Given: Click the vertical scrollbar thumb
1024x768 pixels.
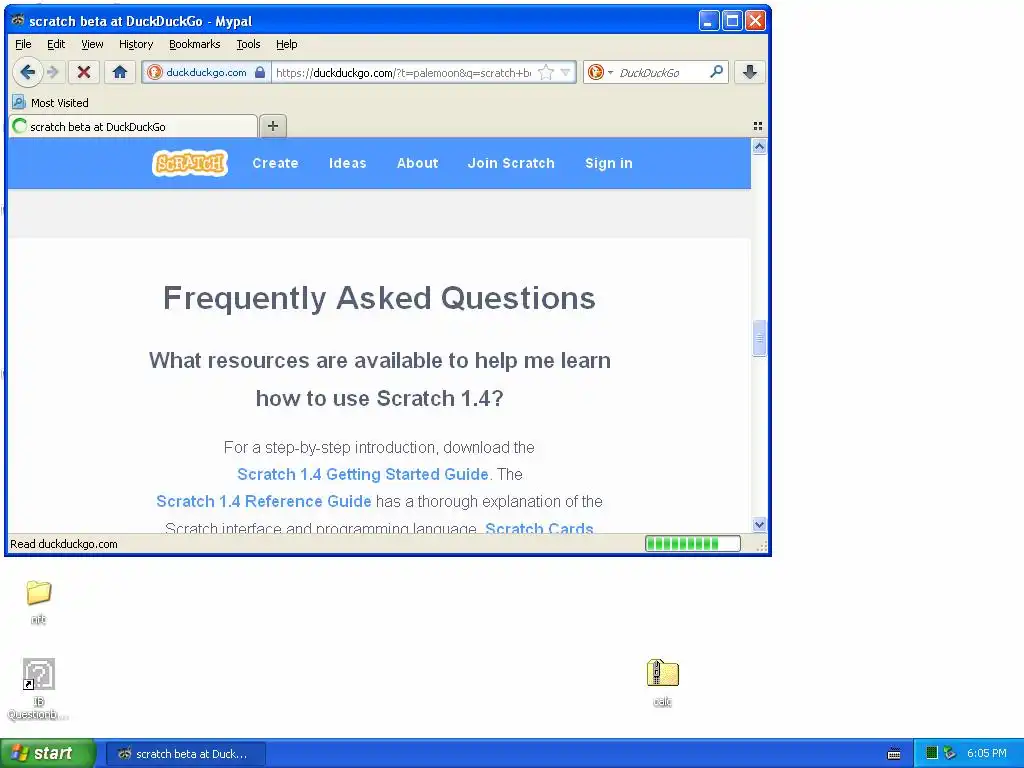Looking at the screenshot, I should tap(759, 338).
